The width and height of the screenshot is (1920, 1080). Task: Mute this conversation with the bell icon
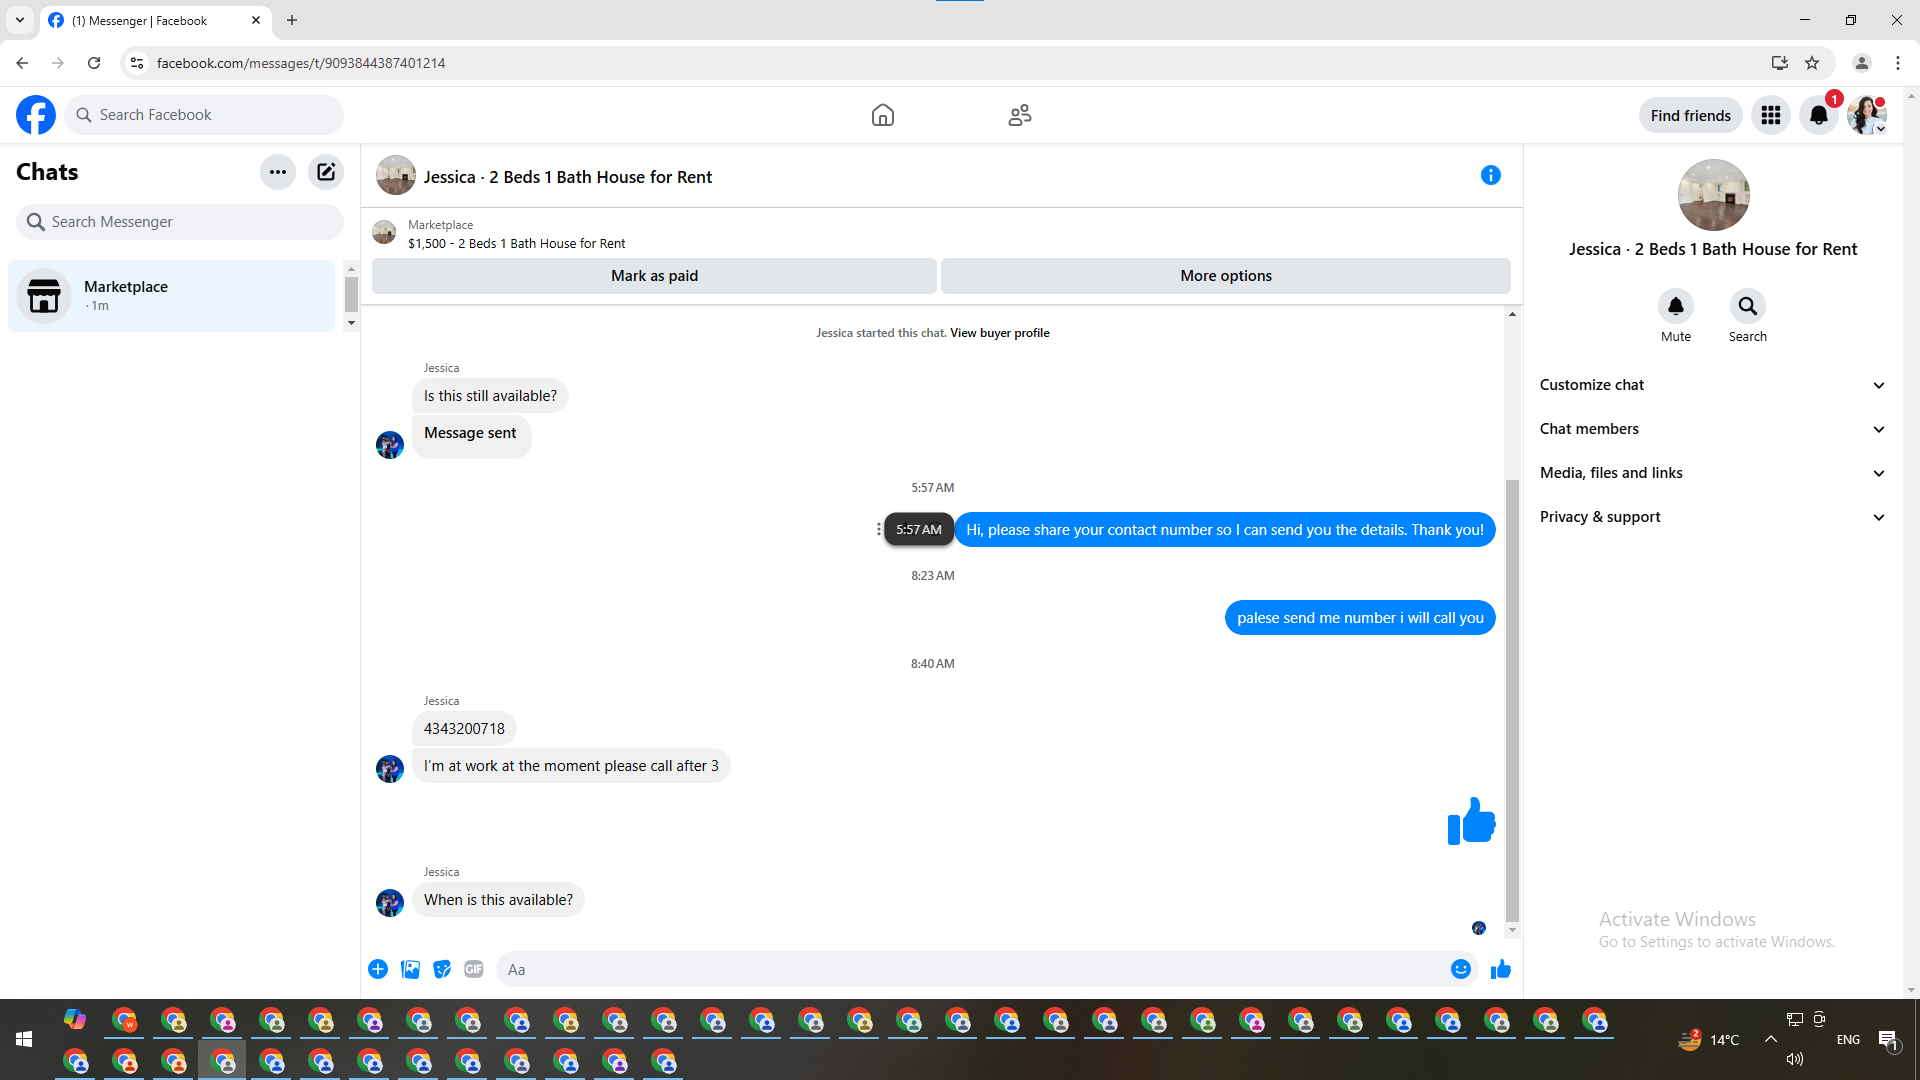tap(1676, 306)
